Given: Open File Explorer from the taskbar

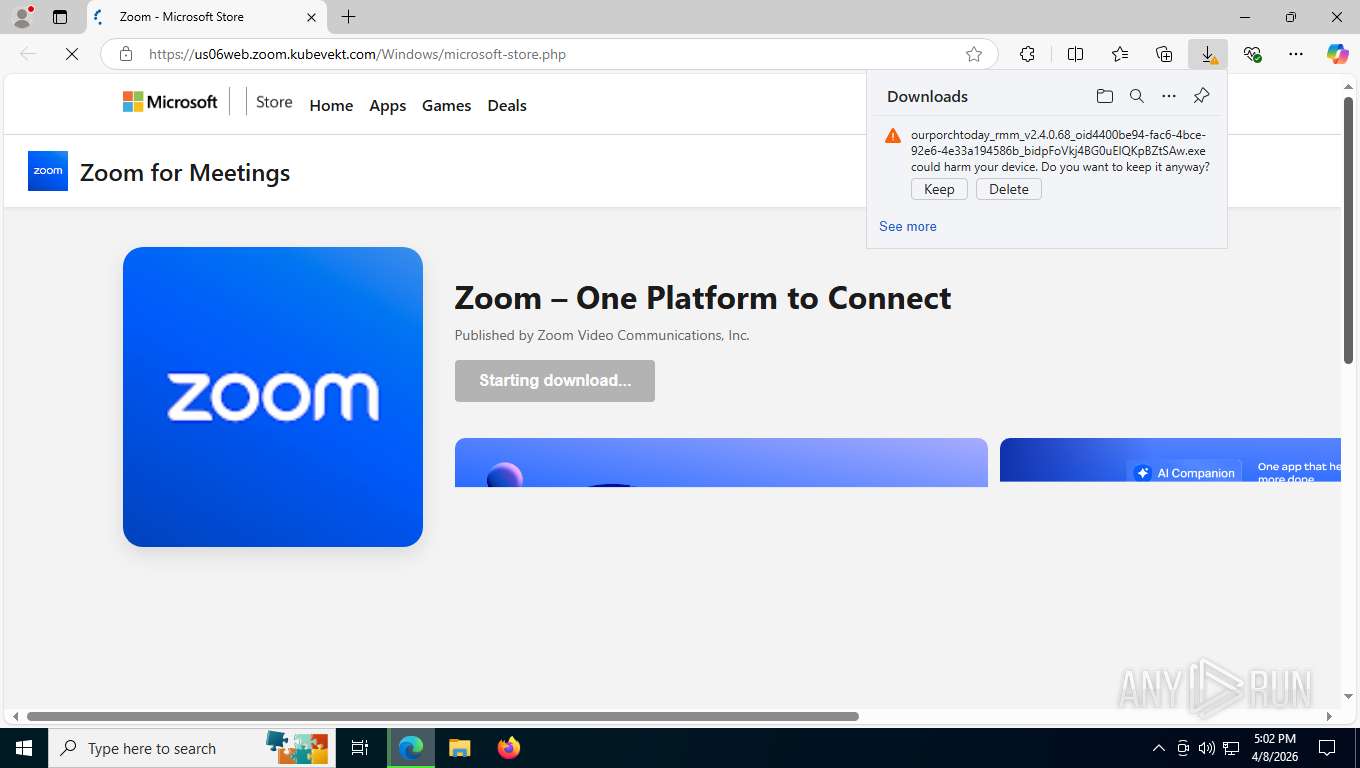Looking at the screenshot, I should point(459,748).
